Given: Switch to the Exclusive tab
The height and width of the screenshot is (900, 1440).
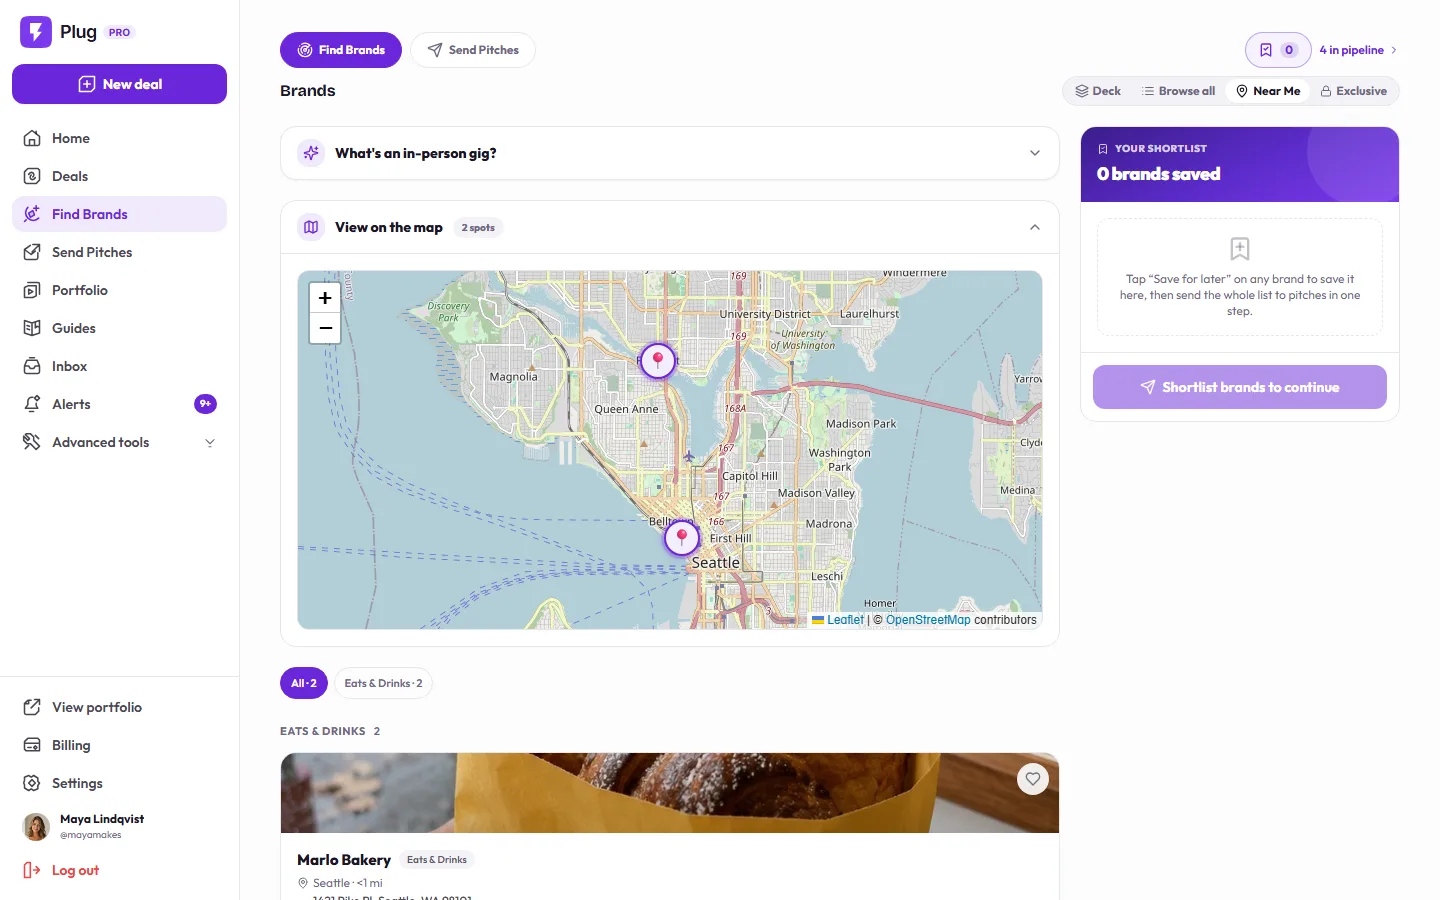Looking at the screenshot, I should pyautogui.click(x=1354, y=91).
